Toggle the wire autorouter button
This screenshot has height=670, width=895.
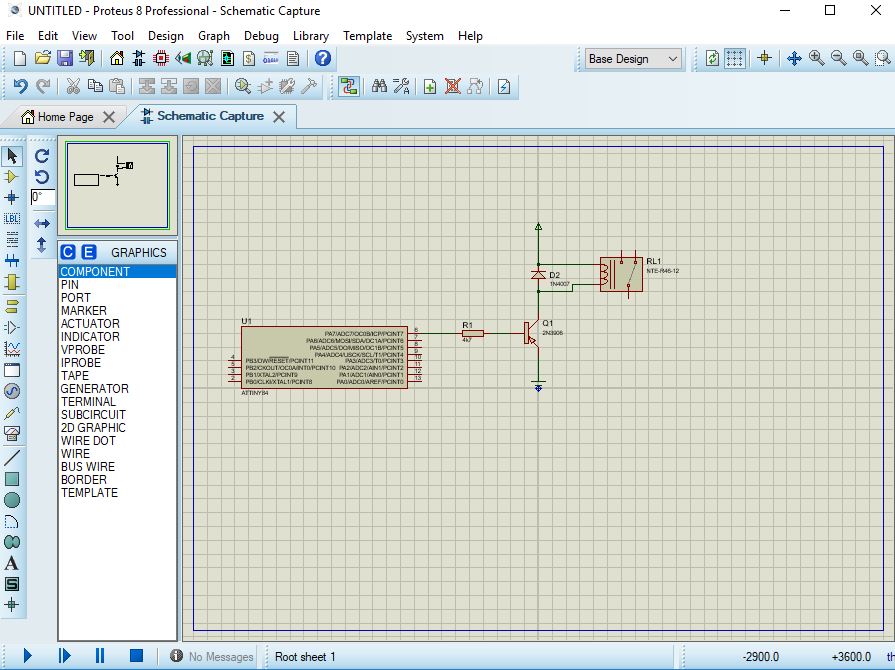[x=348, y=87]
